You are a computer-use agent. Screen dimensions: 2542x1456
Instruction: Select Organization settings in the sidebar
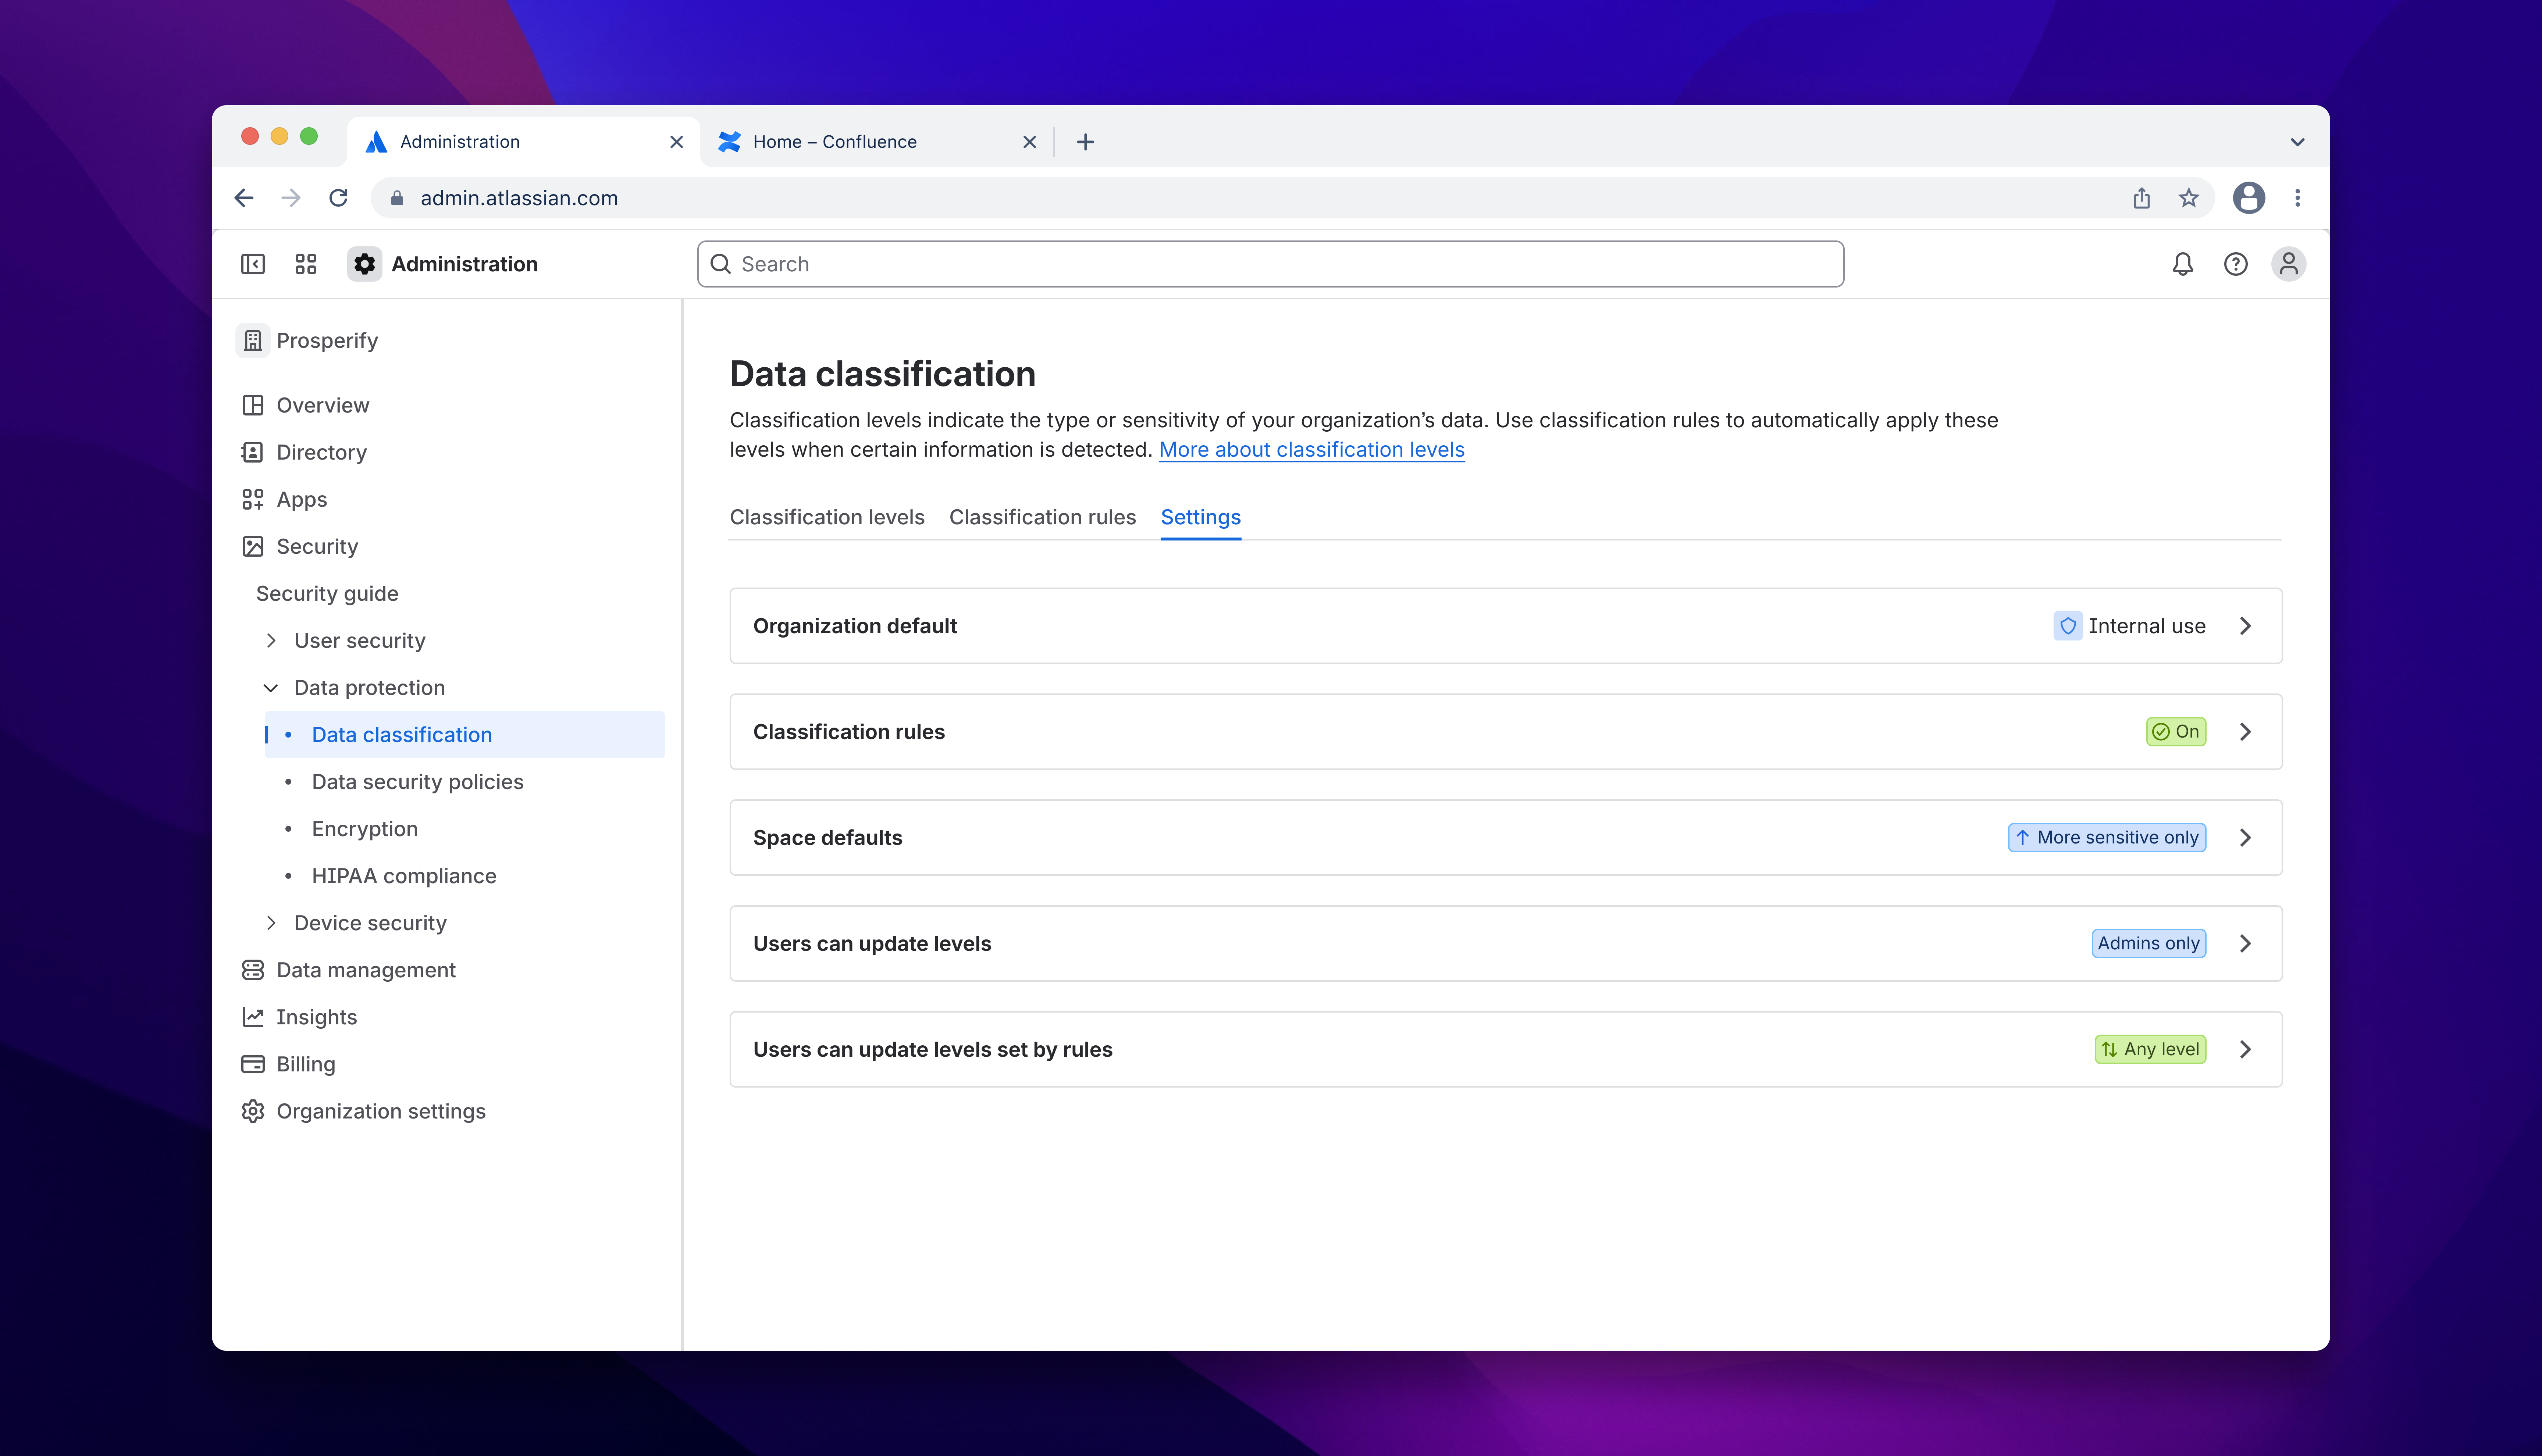pyautogui.click(x=380, y=1111)
